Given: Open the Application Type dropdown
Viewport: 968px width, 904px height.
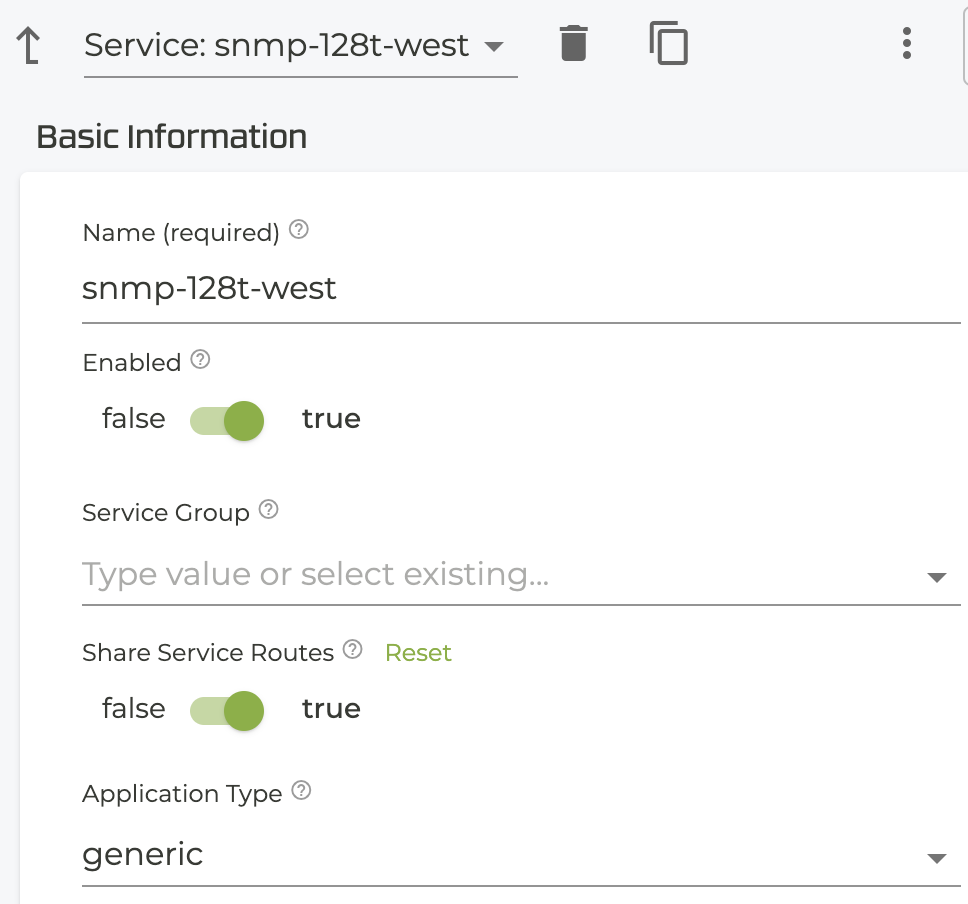Looking at the screenshot, I should pyautogui.click(x=936, y=857).
